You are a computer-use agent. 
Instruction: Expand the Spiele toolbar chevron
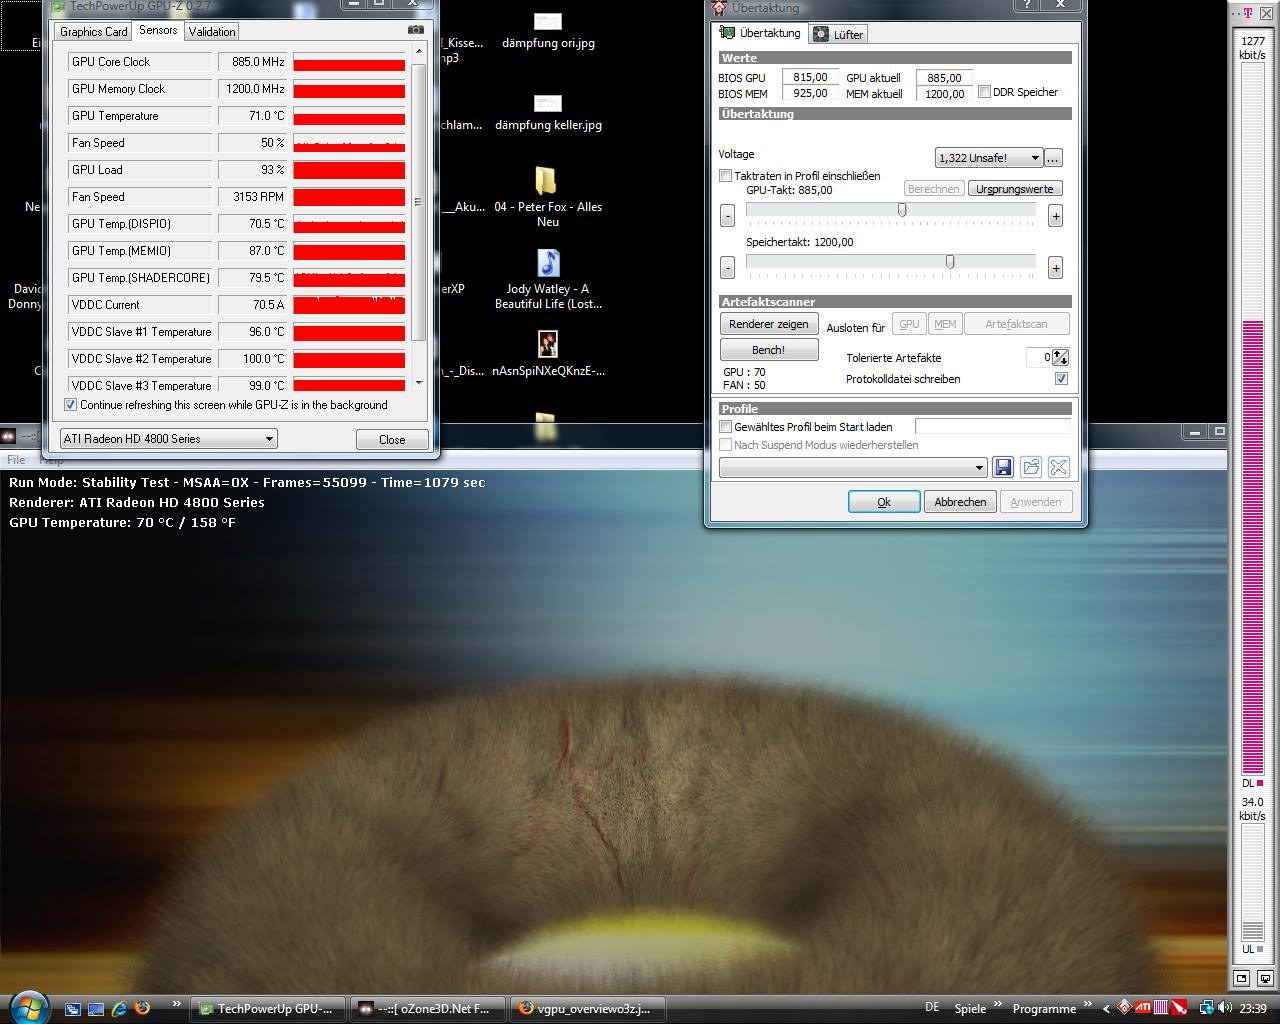997,1005
